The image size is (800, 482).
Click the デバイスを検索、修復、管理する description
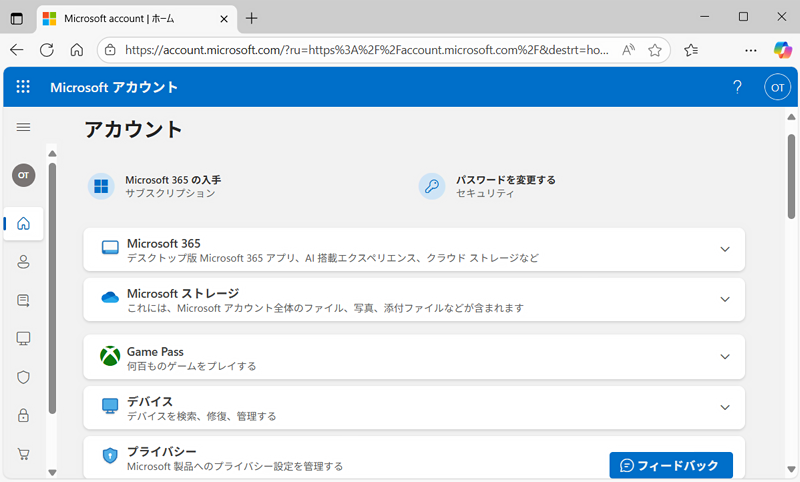202,416
